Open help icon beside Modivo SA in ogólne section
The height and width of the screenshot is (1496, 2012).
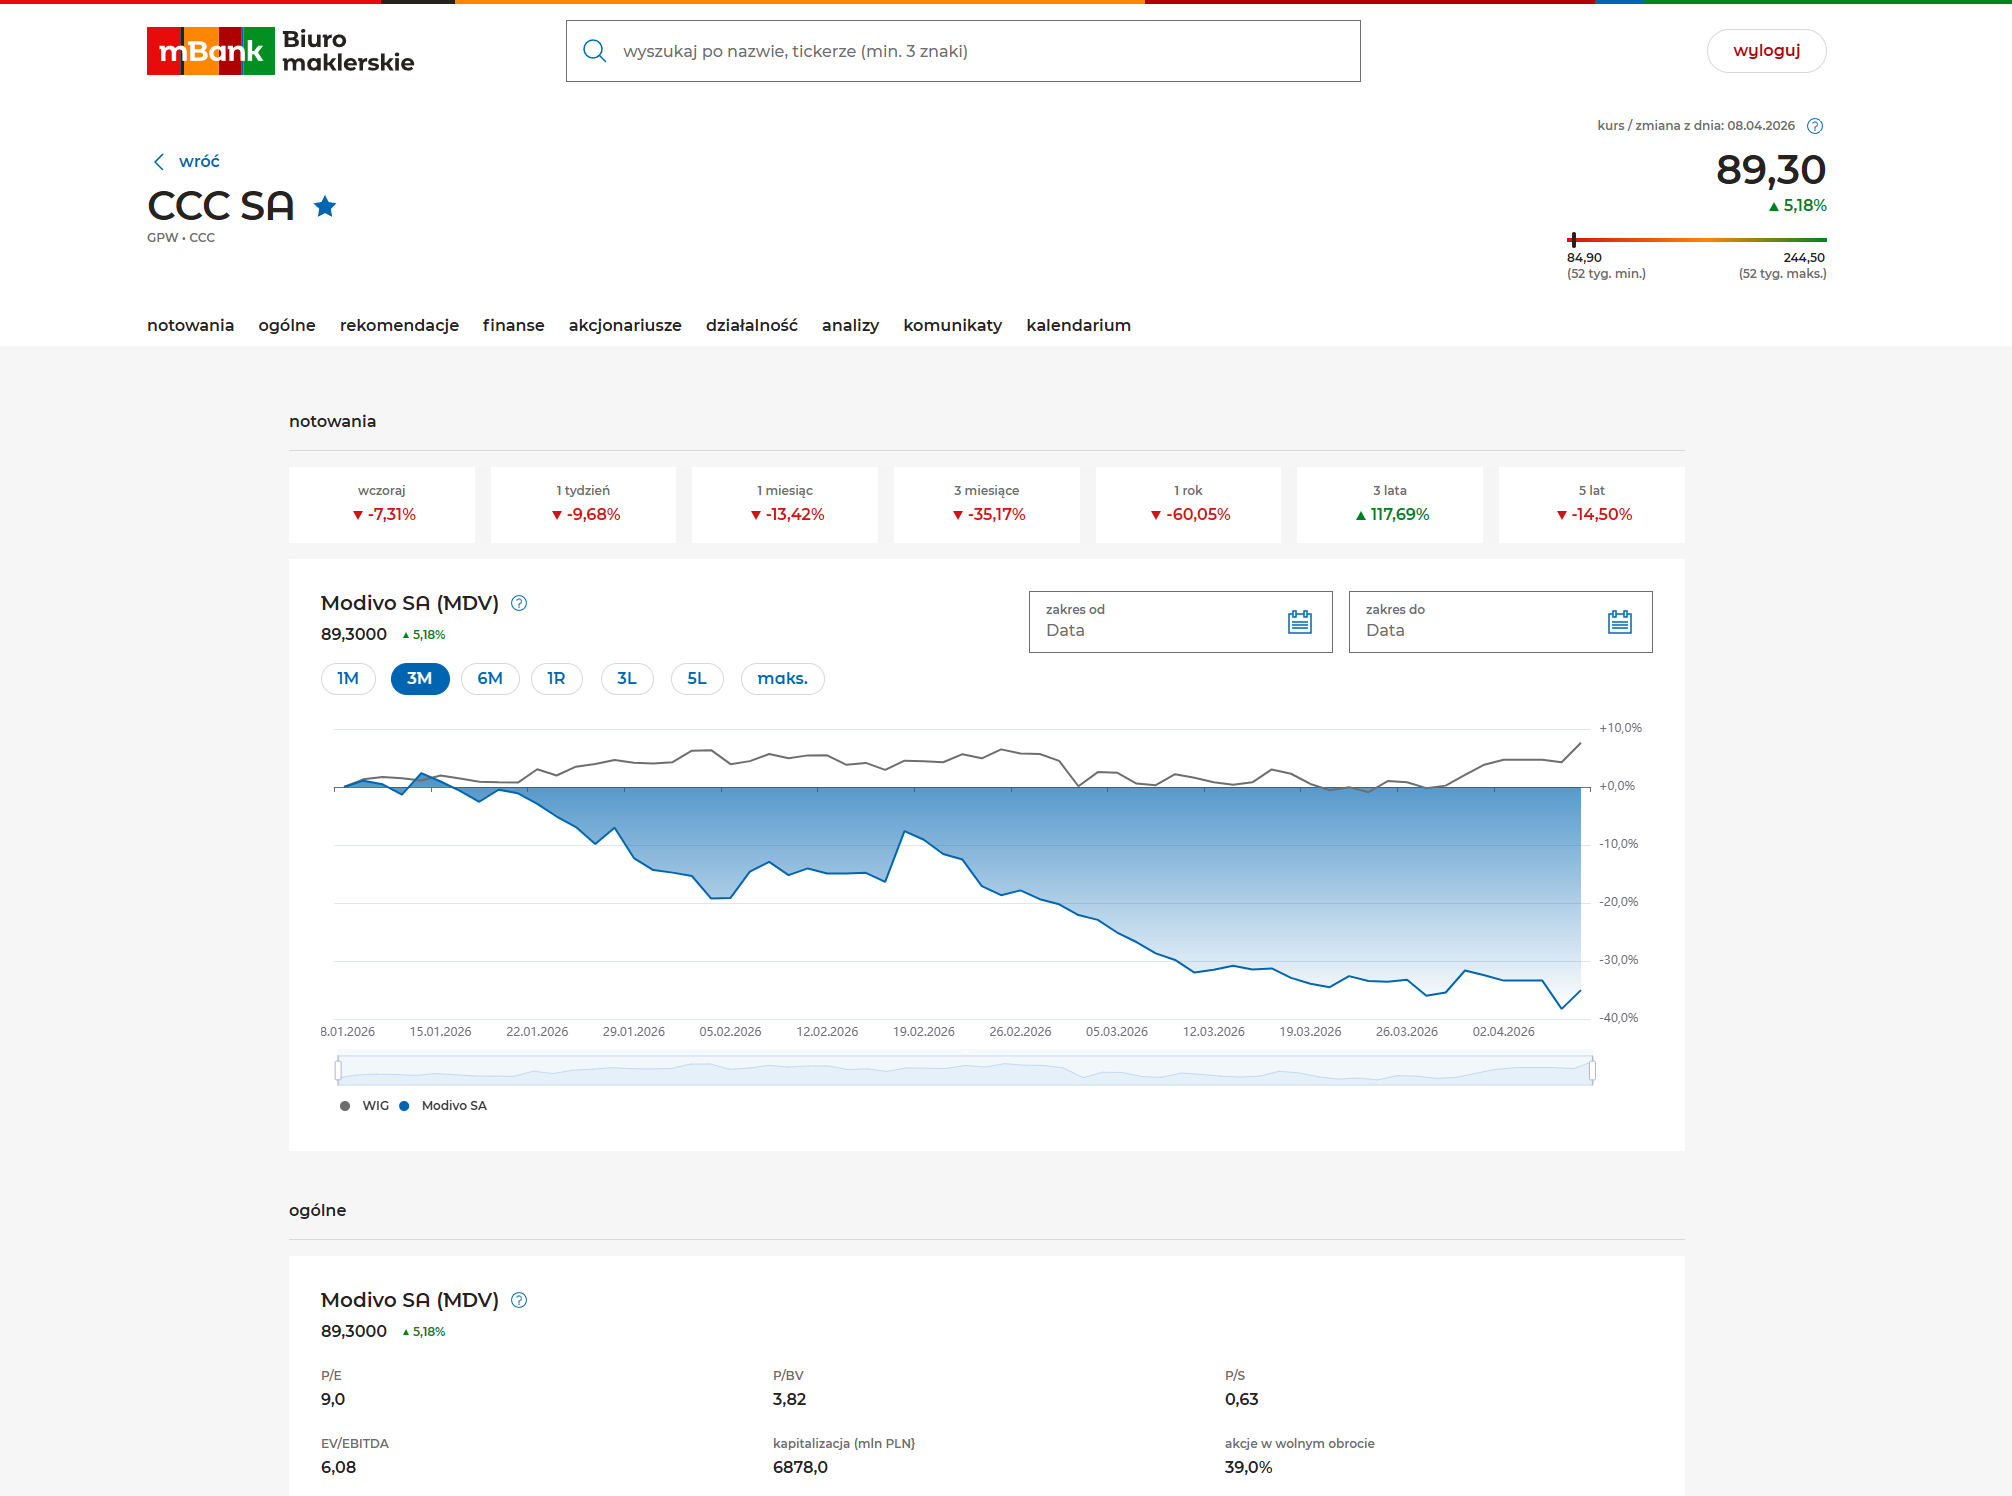(519, 1300)
